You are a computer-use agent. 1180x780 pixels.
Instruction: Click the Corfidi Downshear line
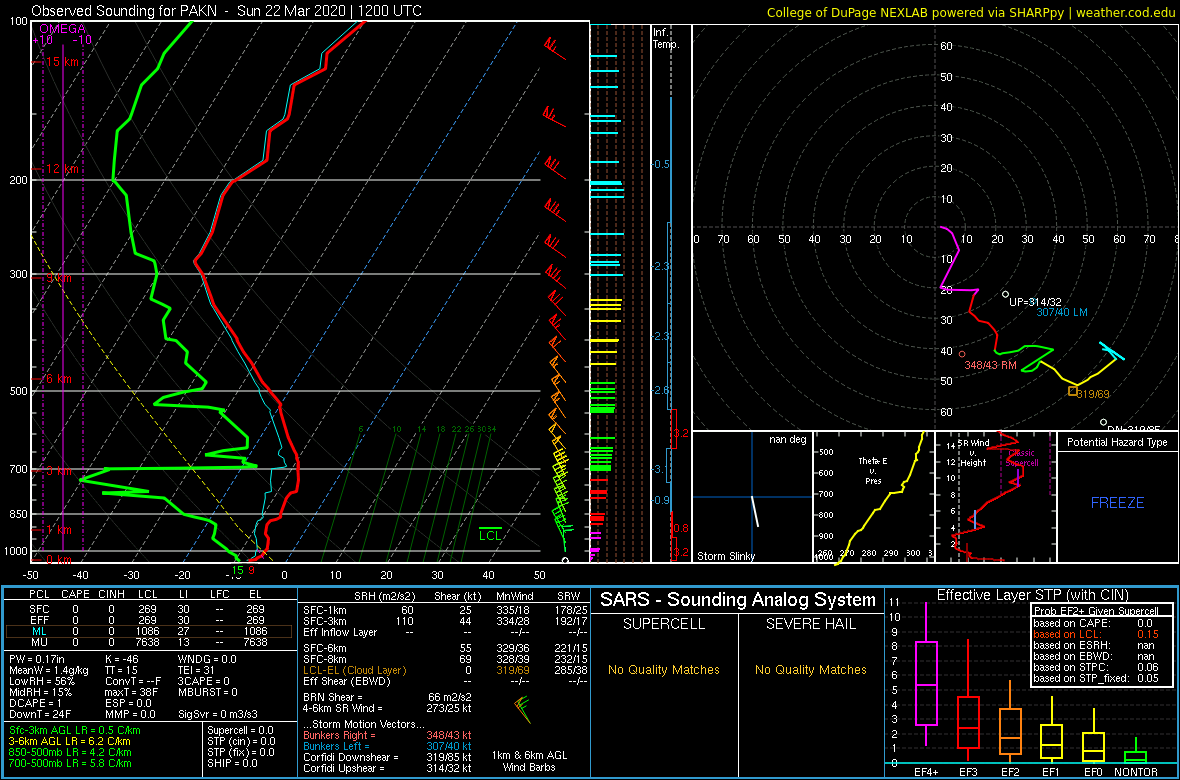coord(387,757)
